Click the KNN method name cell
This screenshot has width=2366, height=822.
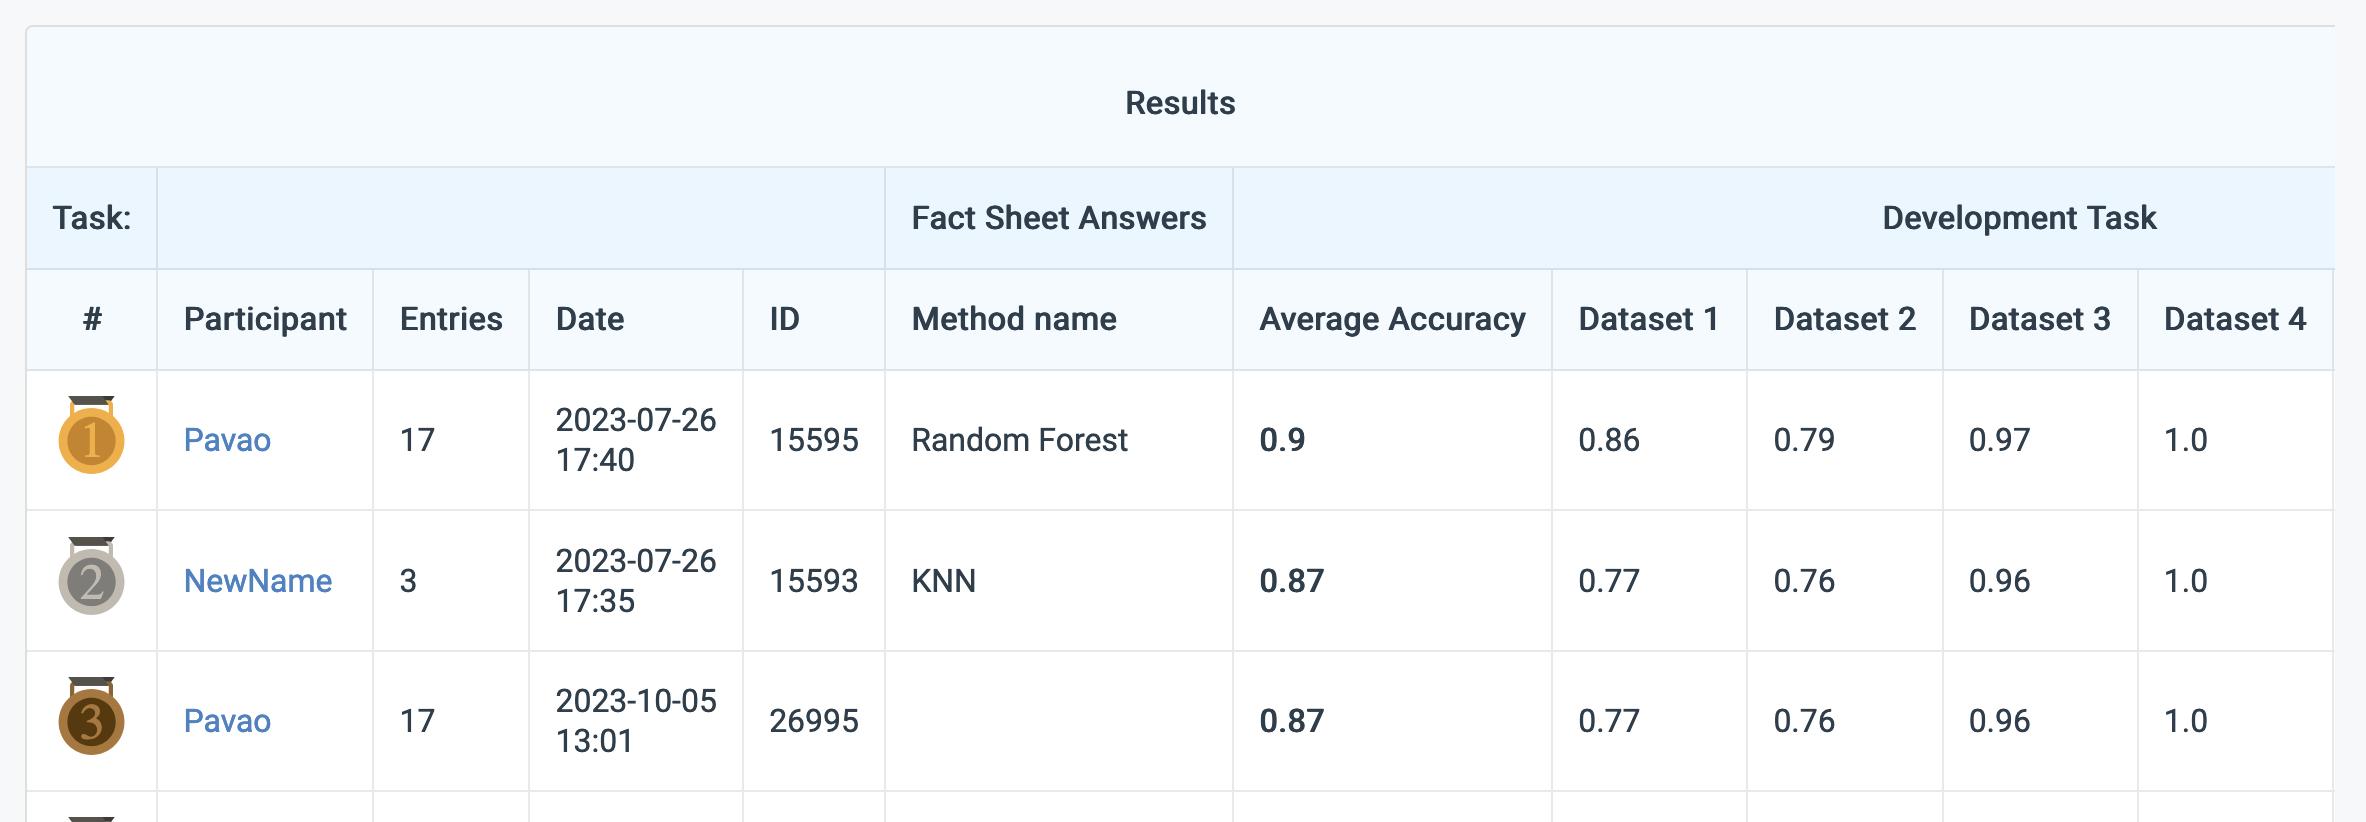[x=943, y=581]
